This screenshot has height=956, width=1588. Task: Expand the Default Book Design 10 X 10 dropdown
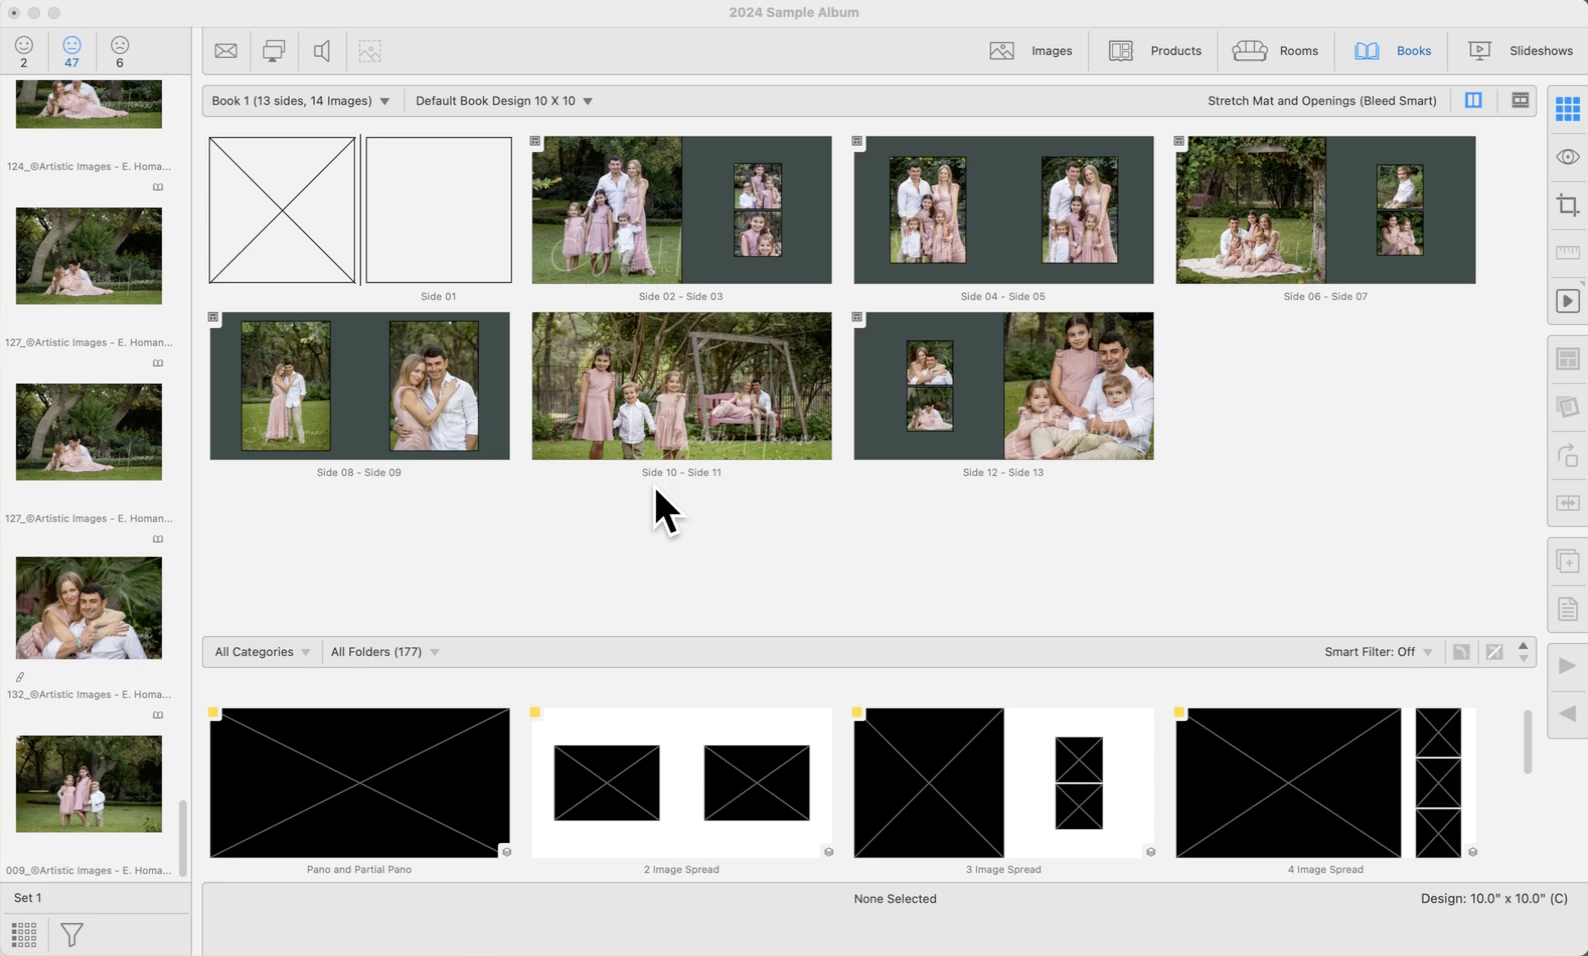tap(504, 101)
